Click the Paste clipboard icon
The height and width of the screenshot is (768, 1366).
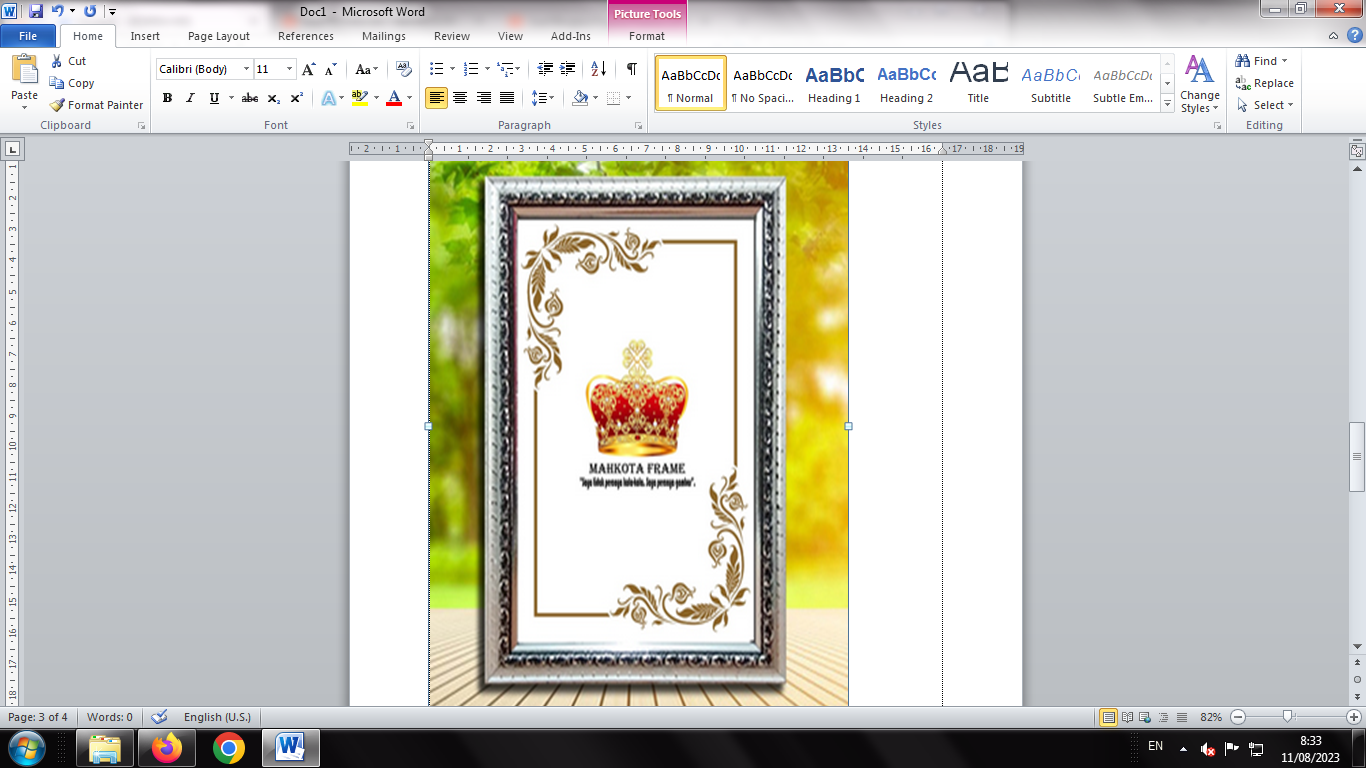point(24,72)
